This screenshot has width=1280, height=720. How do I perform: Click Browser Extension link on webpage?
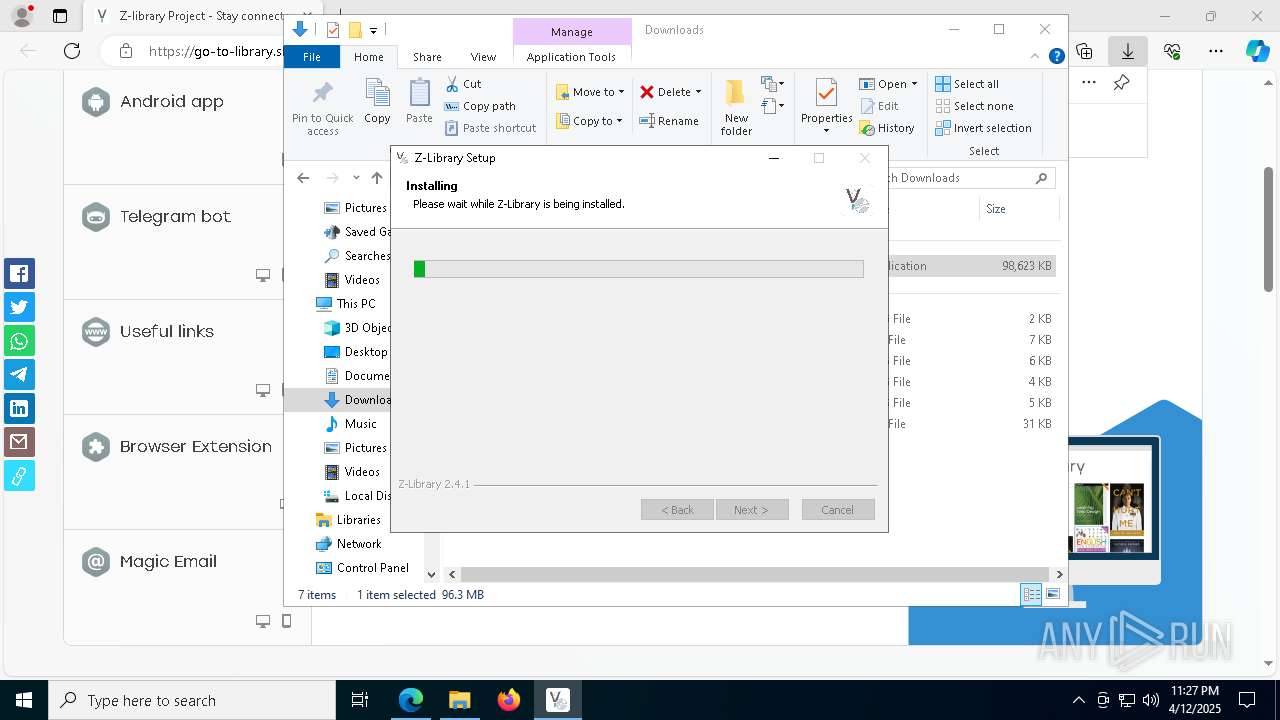click(x=196, y=446)
